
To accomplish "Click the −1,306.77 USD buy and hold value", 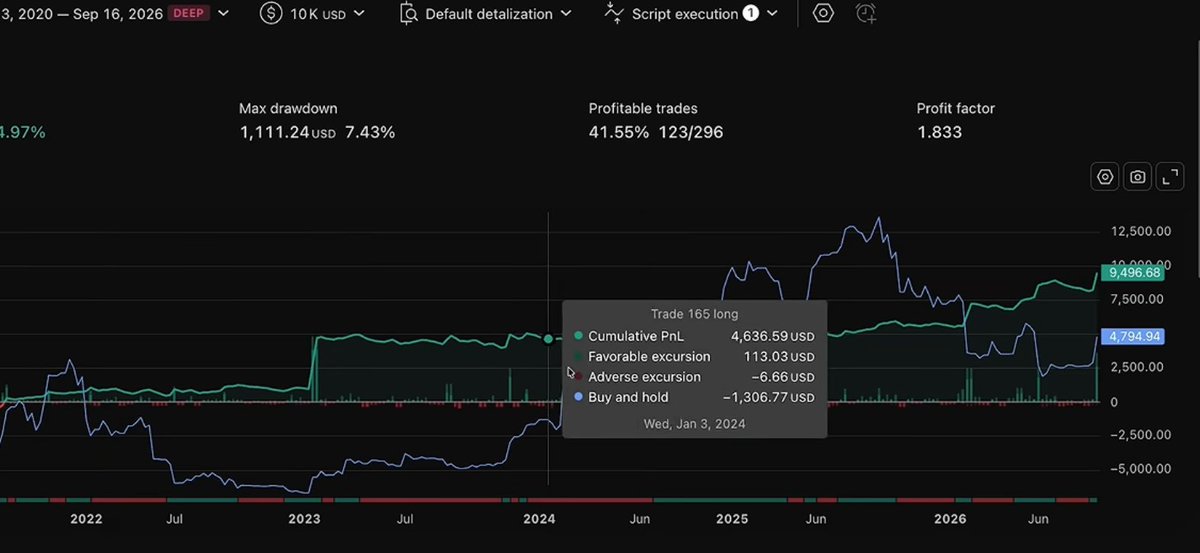I will tap(768, 397).
